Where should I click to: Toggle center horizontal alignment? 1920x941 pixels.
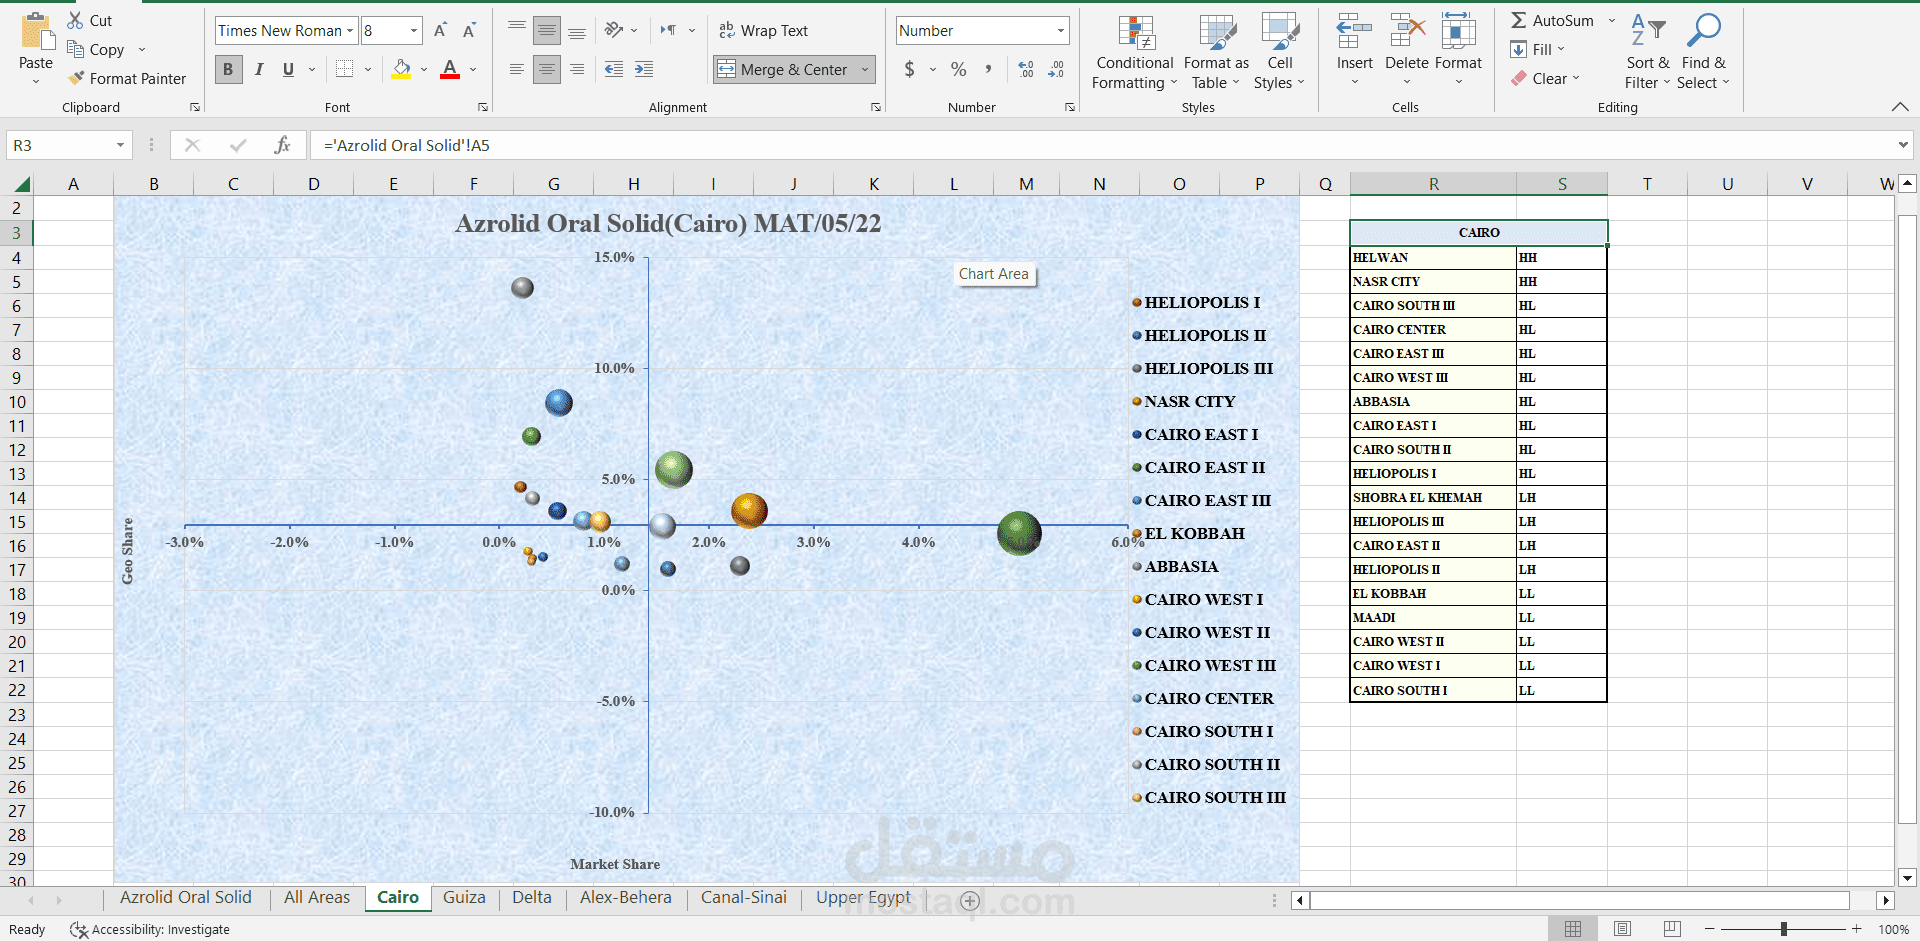[547, 69]
